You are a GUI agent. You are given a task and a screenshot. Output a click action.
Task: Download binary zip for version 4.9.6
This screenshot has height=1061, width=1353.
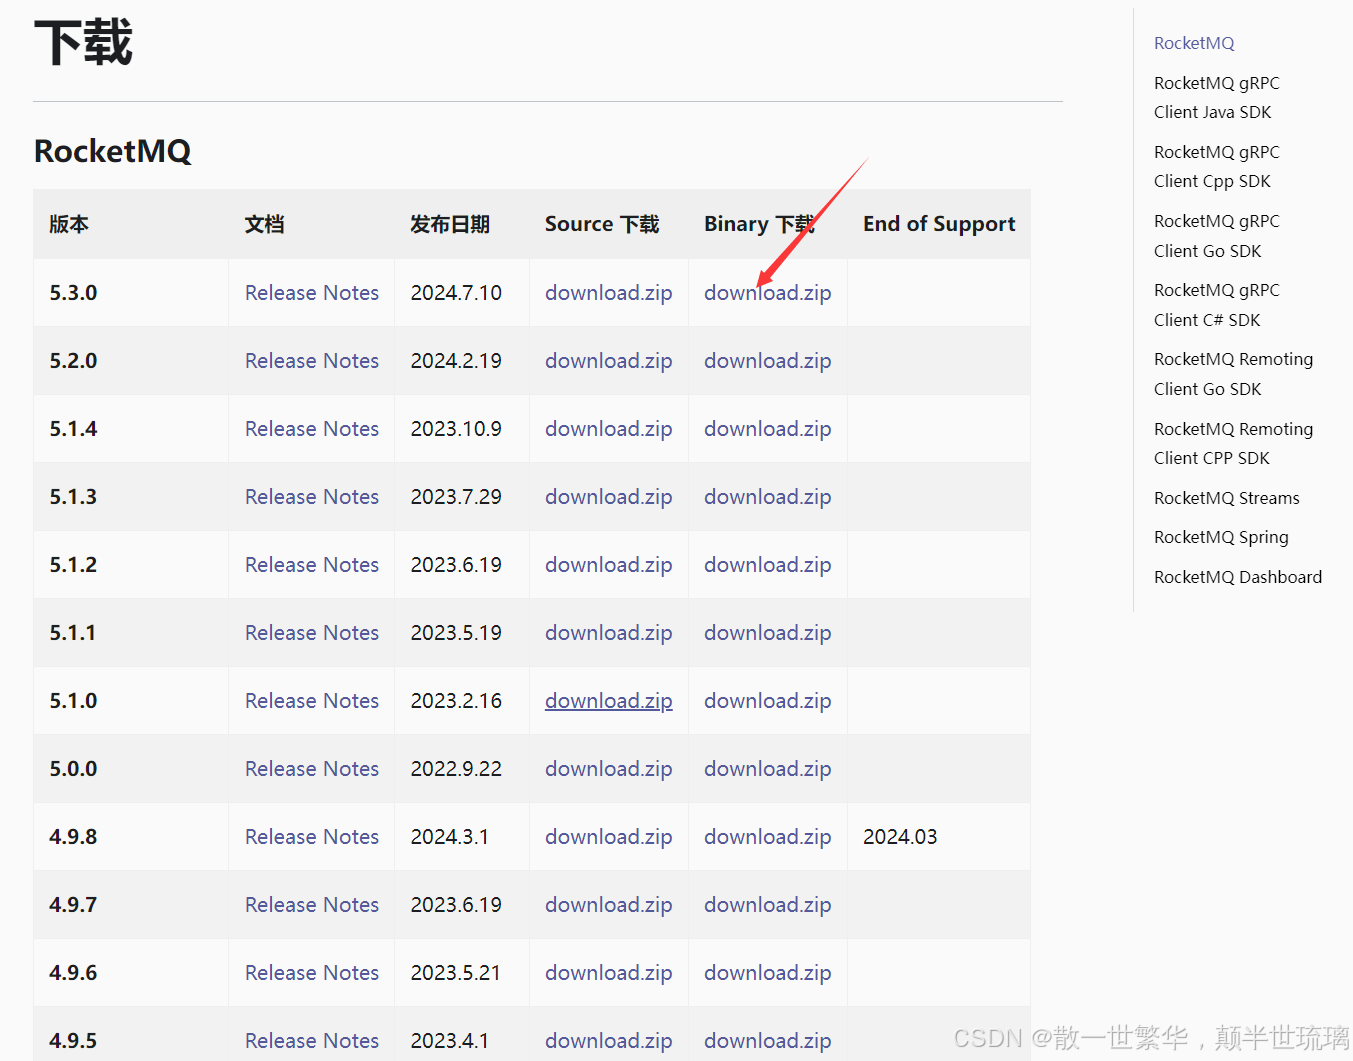(x=767, y=973)
